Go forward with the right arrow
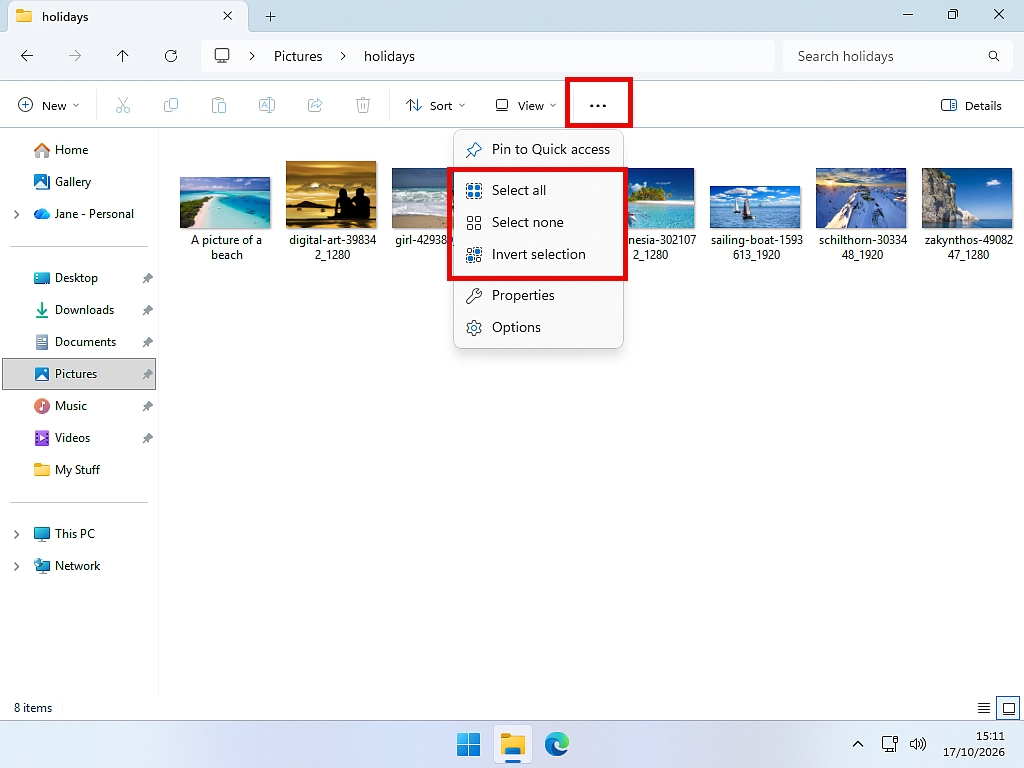The height and width of the screenshot is (768, 1024). [x=75, y=56]
